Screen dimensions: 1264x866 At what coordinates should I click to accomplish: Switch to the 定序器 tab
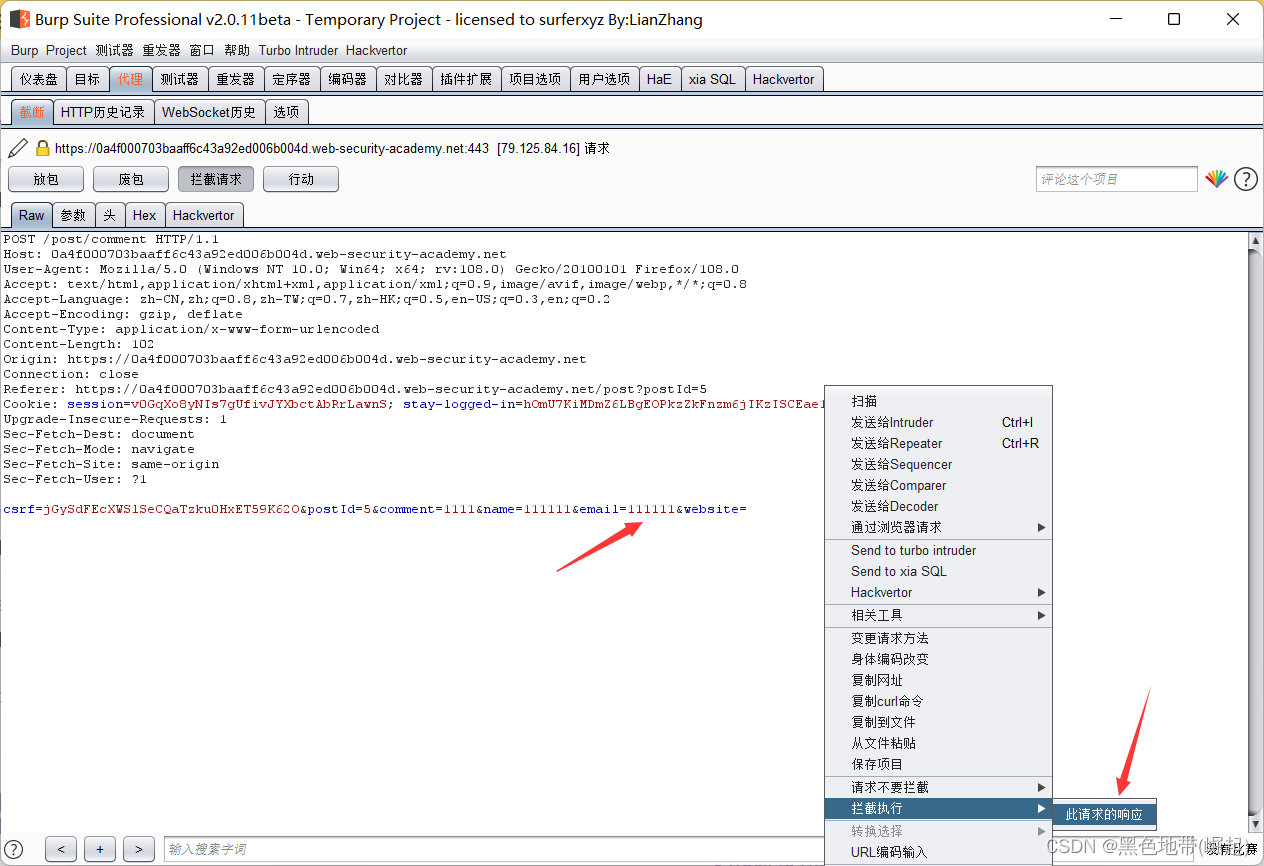point(292,79)
